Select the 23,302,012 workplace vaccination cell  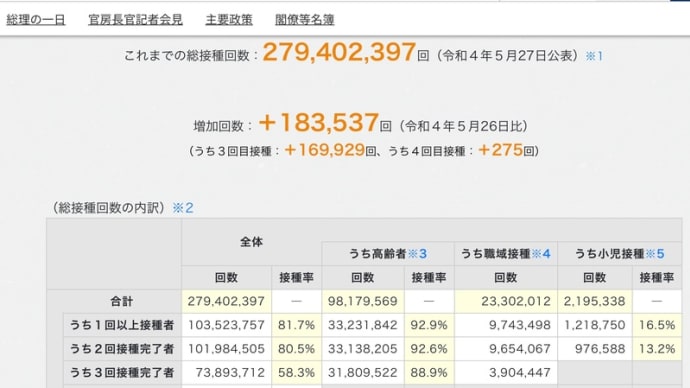click(506, 301)
